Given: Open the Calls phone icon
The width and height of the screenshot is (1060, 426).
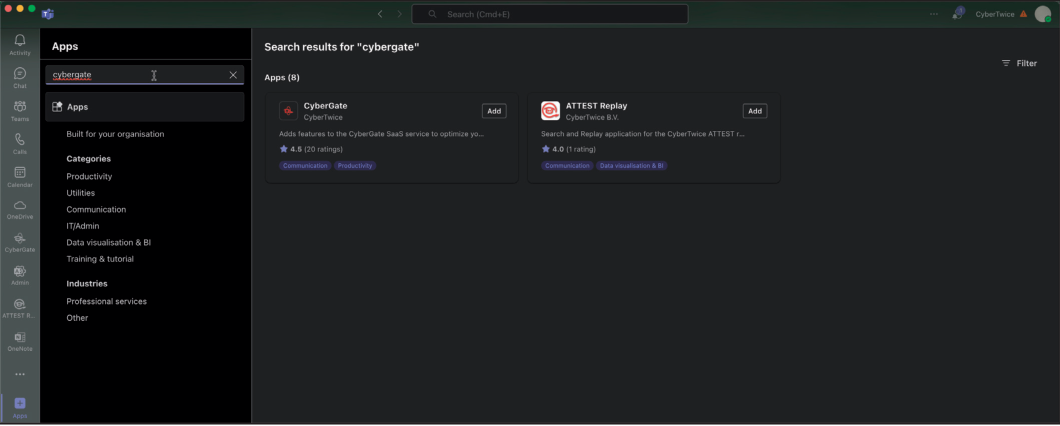Looking at the screenshot, I should 20,144.
